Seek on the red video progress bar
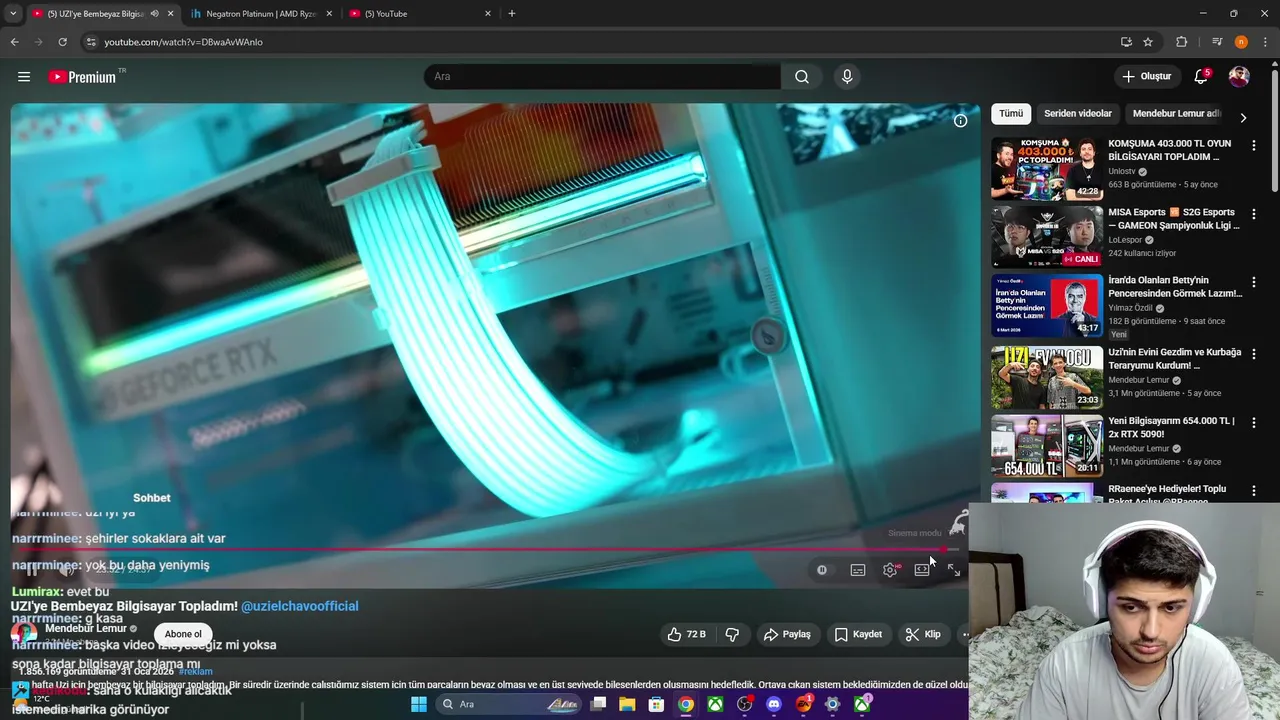 pos(485,549)
